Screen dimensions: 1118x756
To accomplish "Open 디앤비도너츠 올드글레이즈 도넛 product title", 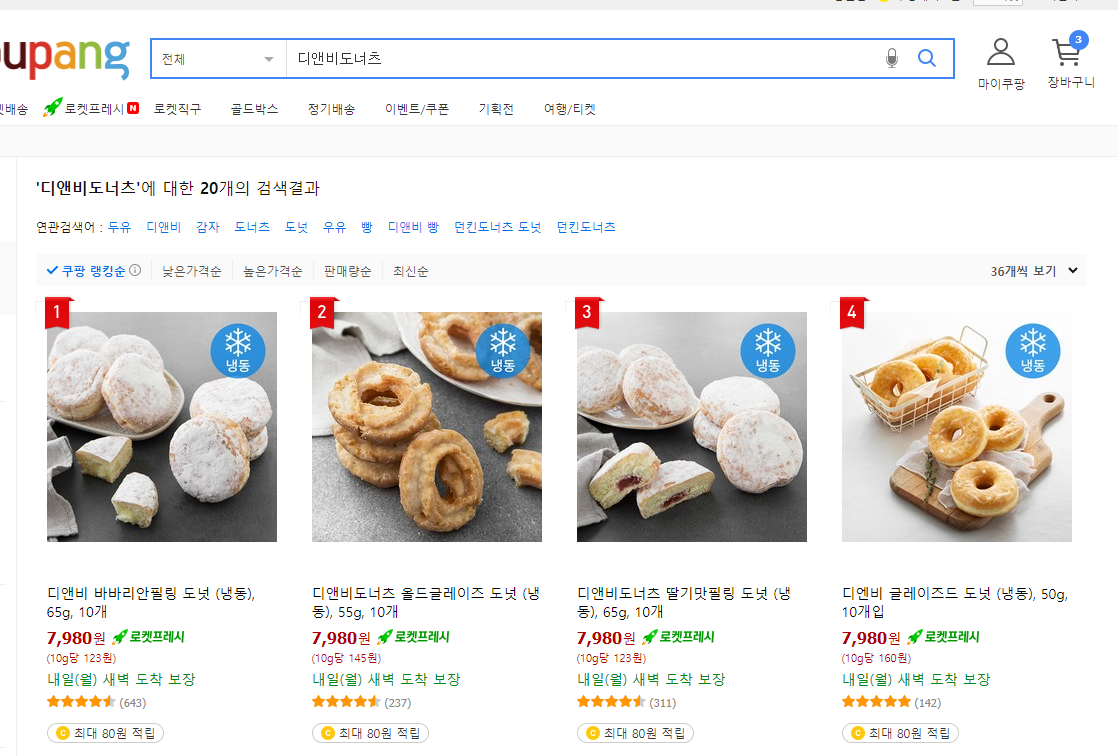I will point(426,602).
